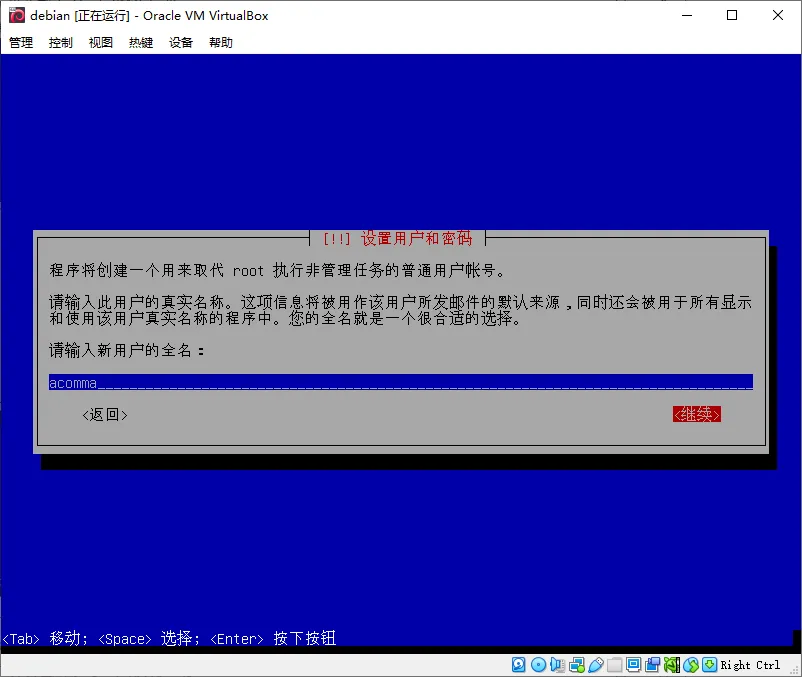Click the full name input field containing acomma
Viewport: 802px width, 677px height.
(x=400, y=382)
